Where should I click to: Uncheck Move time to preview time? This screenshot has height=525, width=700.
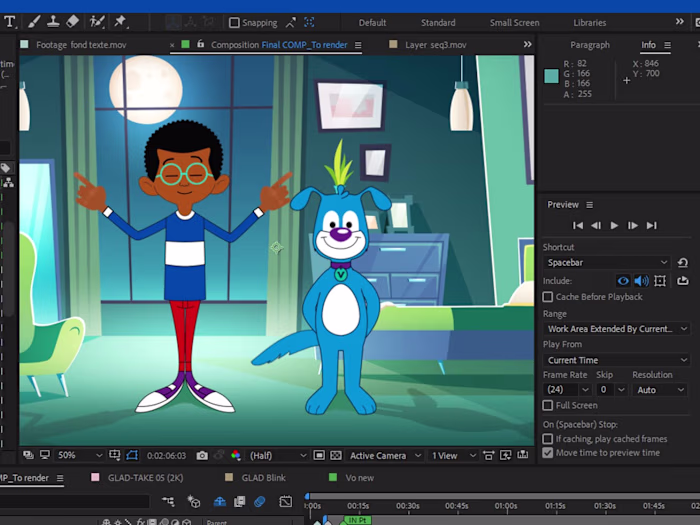[x=548, y=453]
